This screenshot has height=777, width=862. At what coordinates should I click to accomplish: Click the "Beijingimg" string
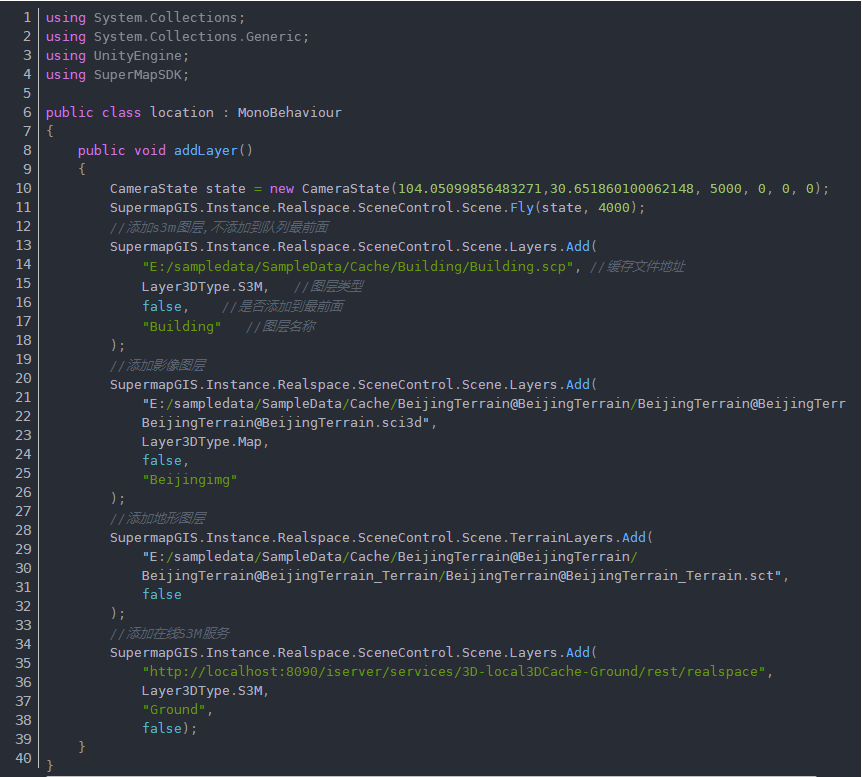click(190, 480)
